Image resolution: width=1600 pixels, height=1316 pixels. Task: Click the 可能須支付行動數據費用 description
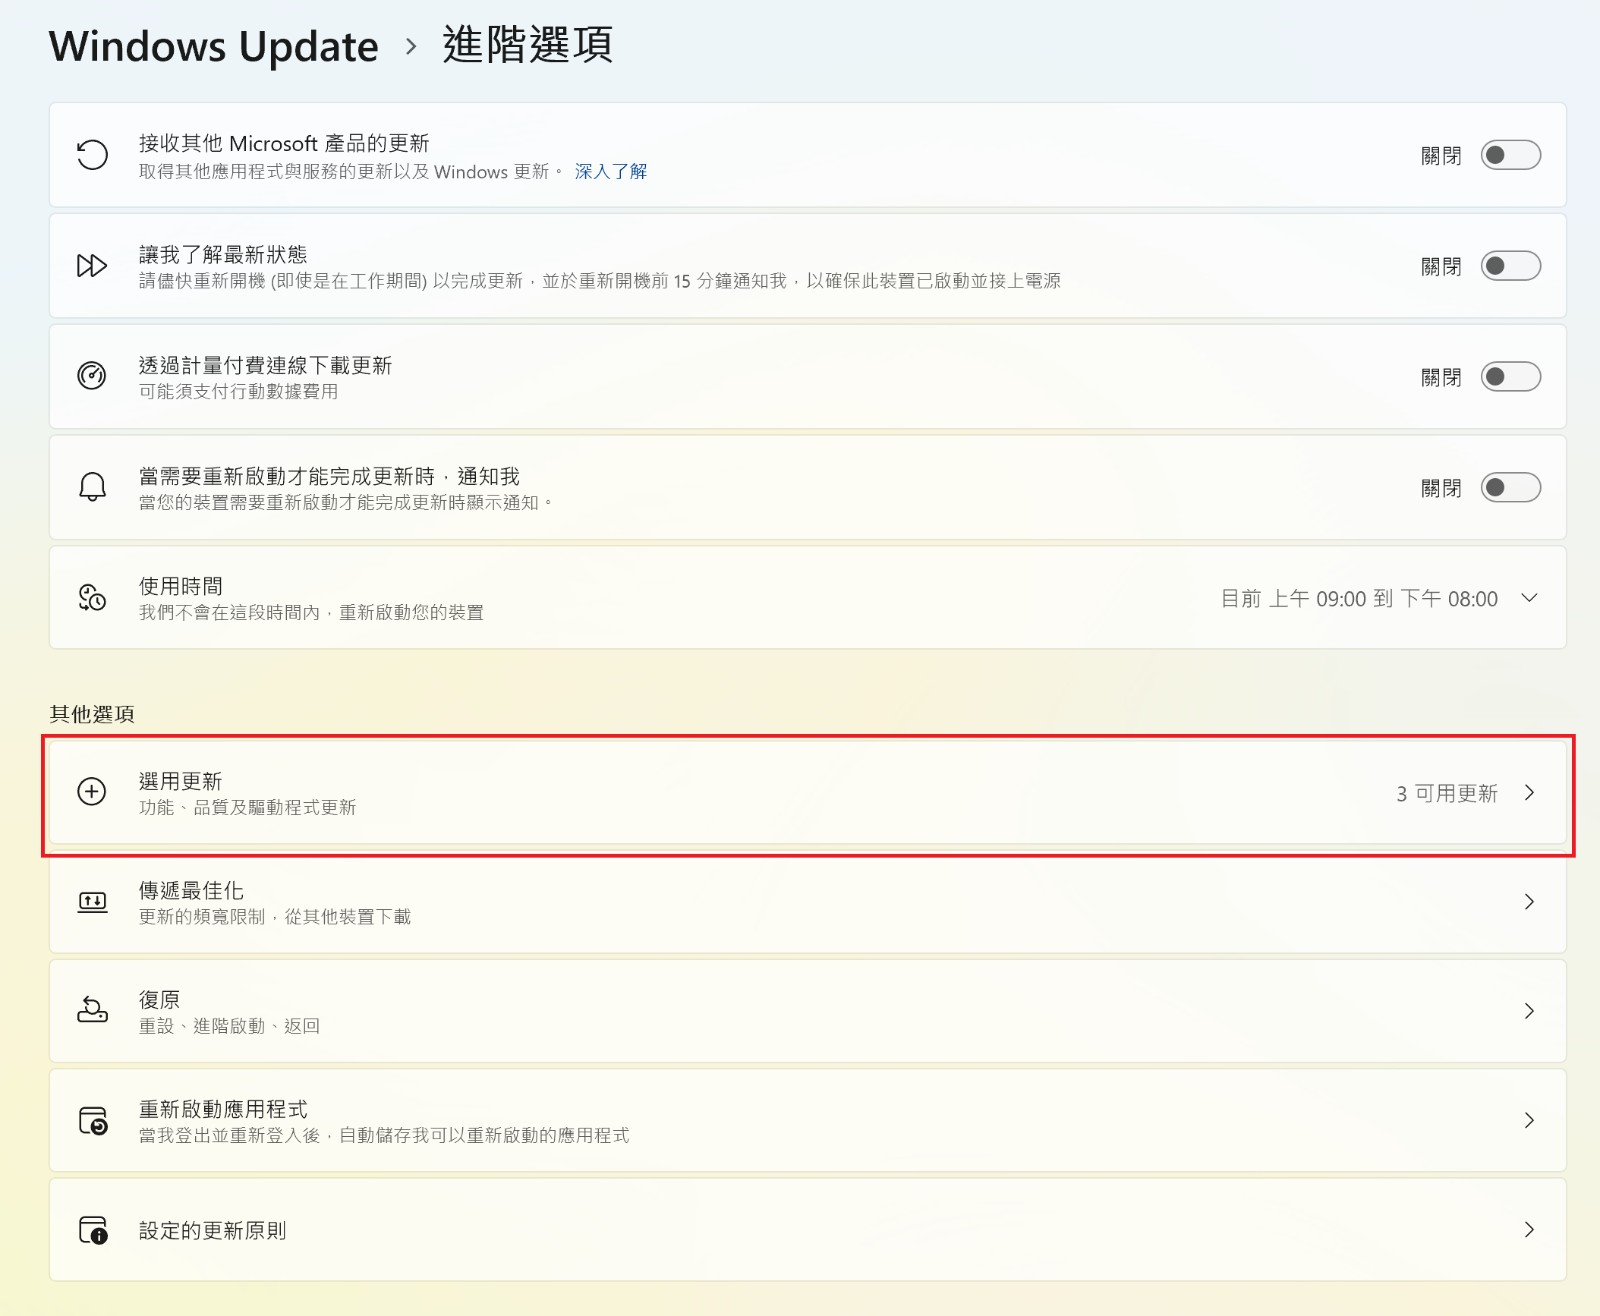tap(238, 391)
